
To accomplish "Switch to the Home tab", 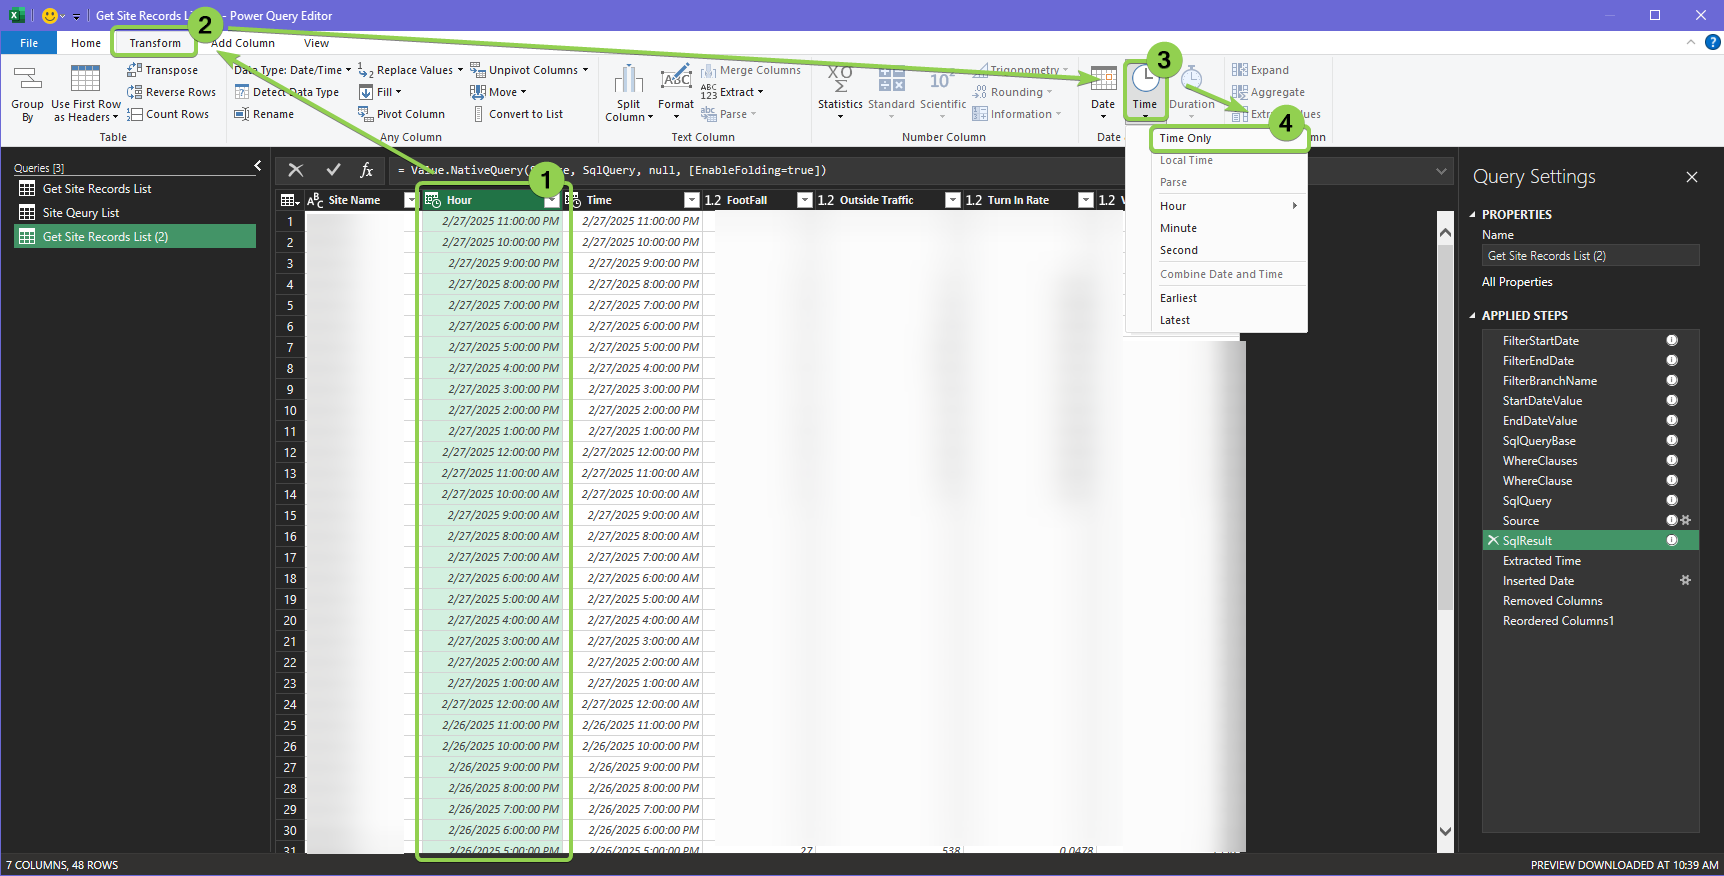I will (x=86, y=43).
